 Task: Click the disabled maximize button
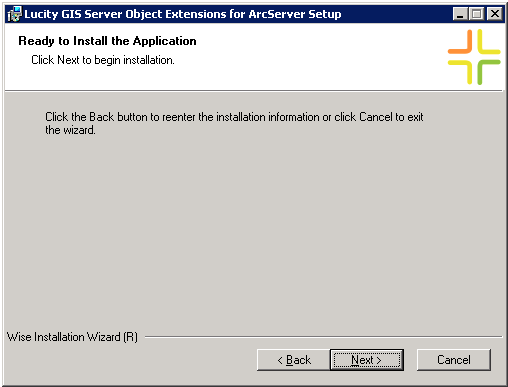click(477, 14)
